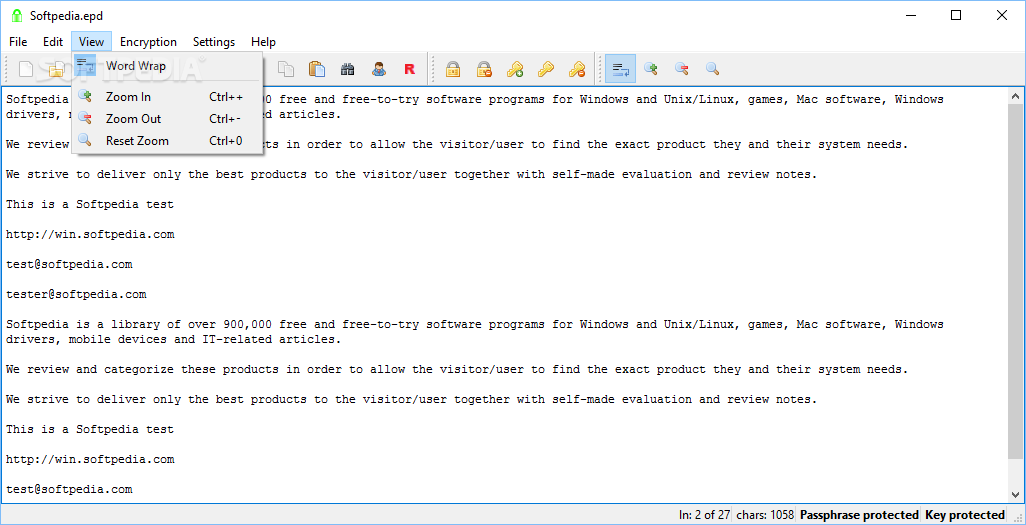Click the last test@softpedia.com line

[x=69, y=489]
